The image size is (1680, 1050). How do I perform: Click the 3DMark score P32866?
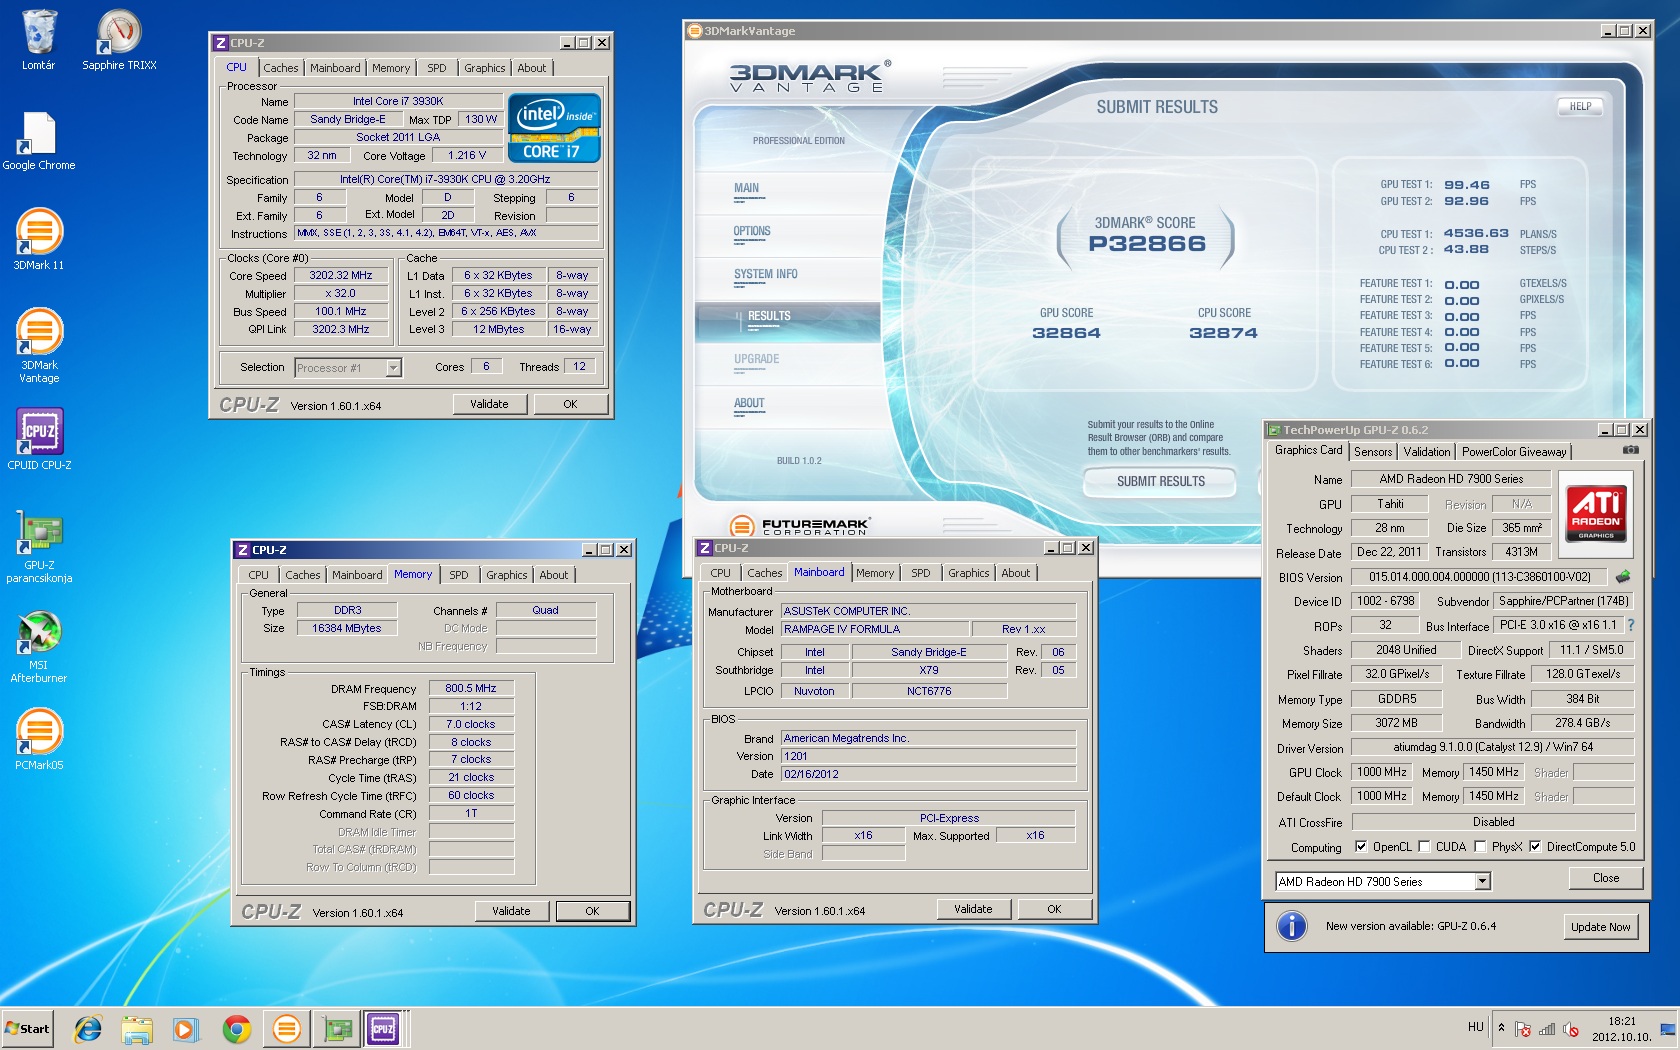1147,244
